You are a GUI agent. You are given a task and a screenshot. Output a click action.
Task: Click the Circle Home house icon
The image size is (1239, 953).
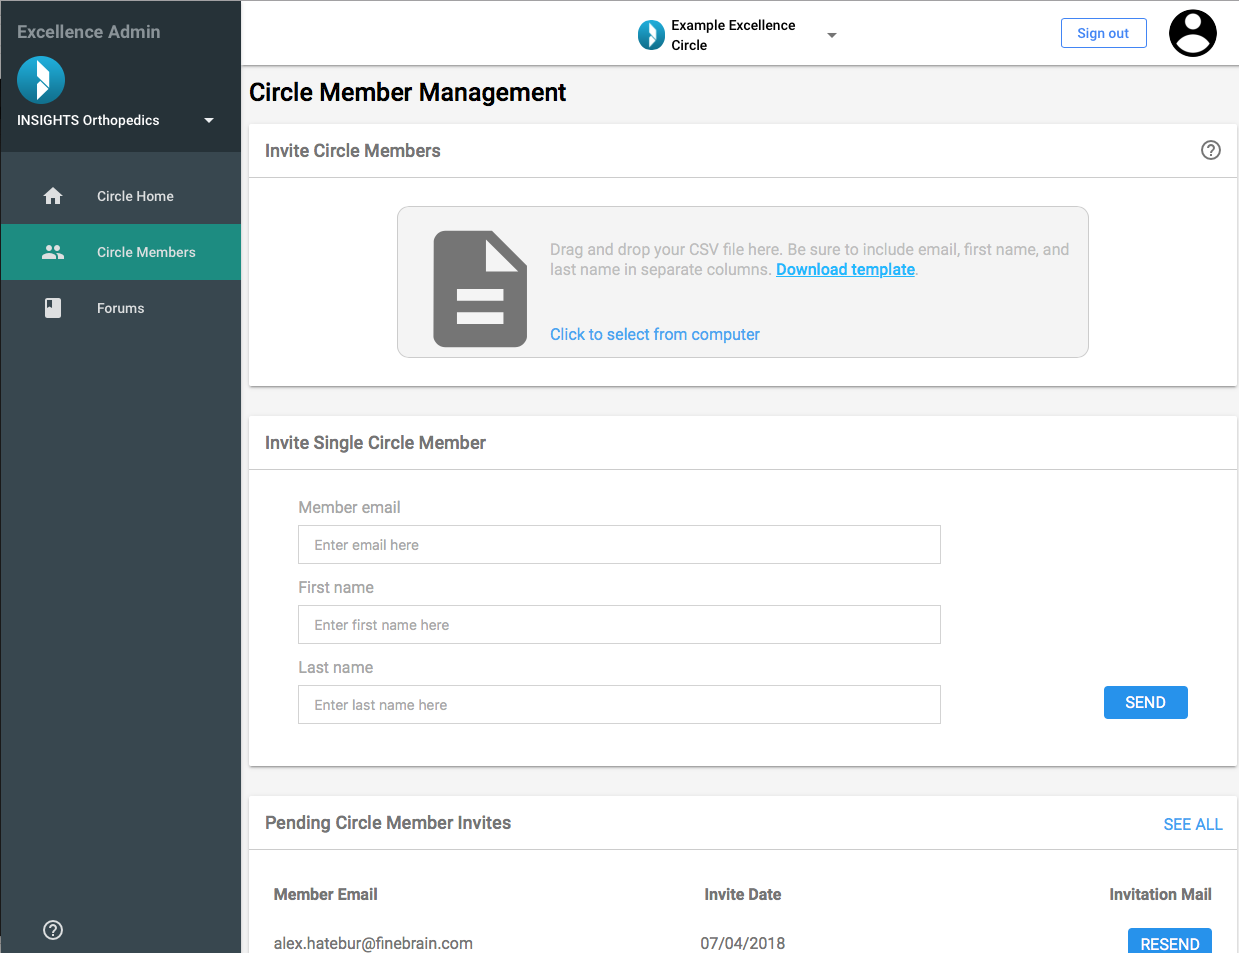tap(53, 196)
